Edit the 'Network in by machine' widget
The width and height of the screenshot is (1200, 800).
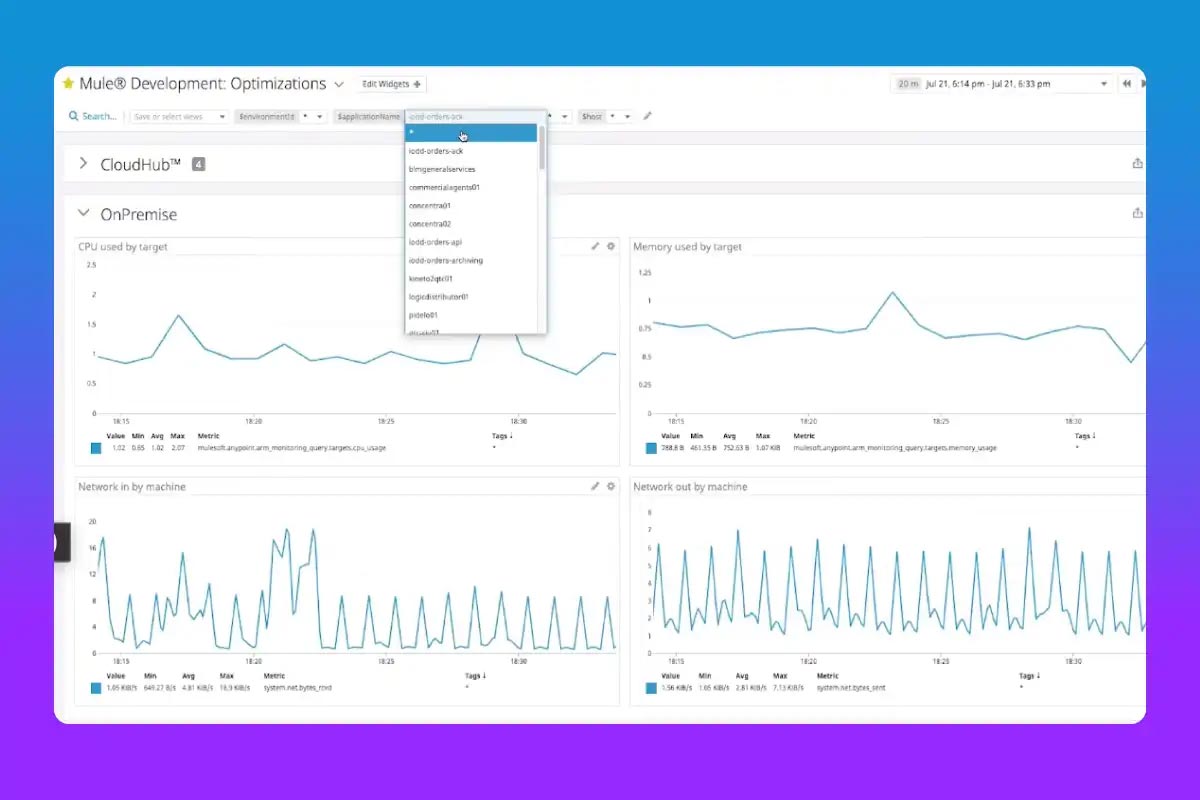click(x=595, y=486)
